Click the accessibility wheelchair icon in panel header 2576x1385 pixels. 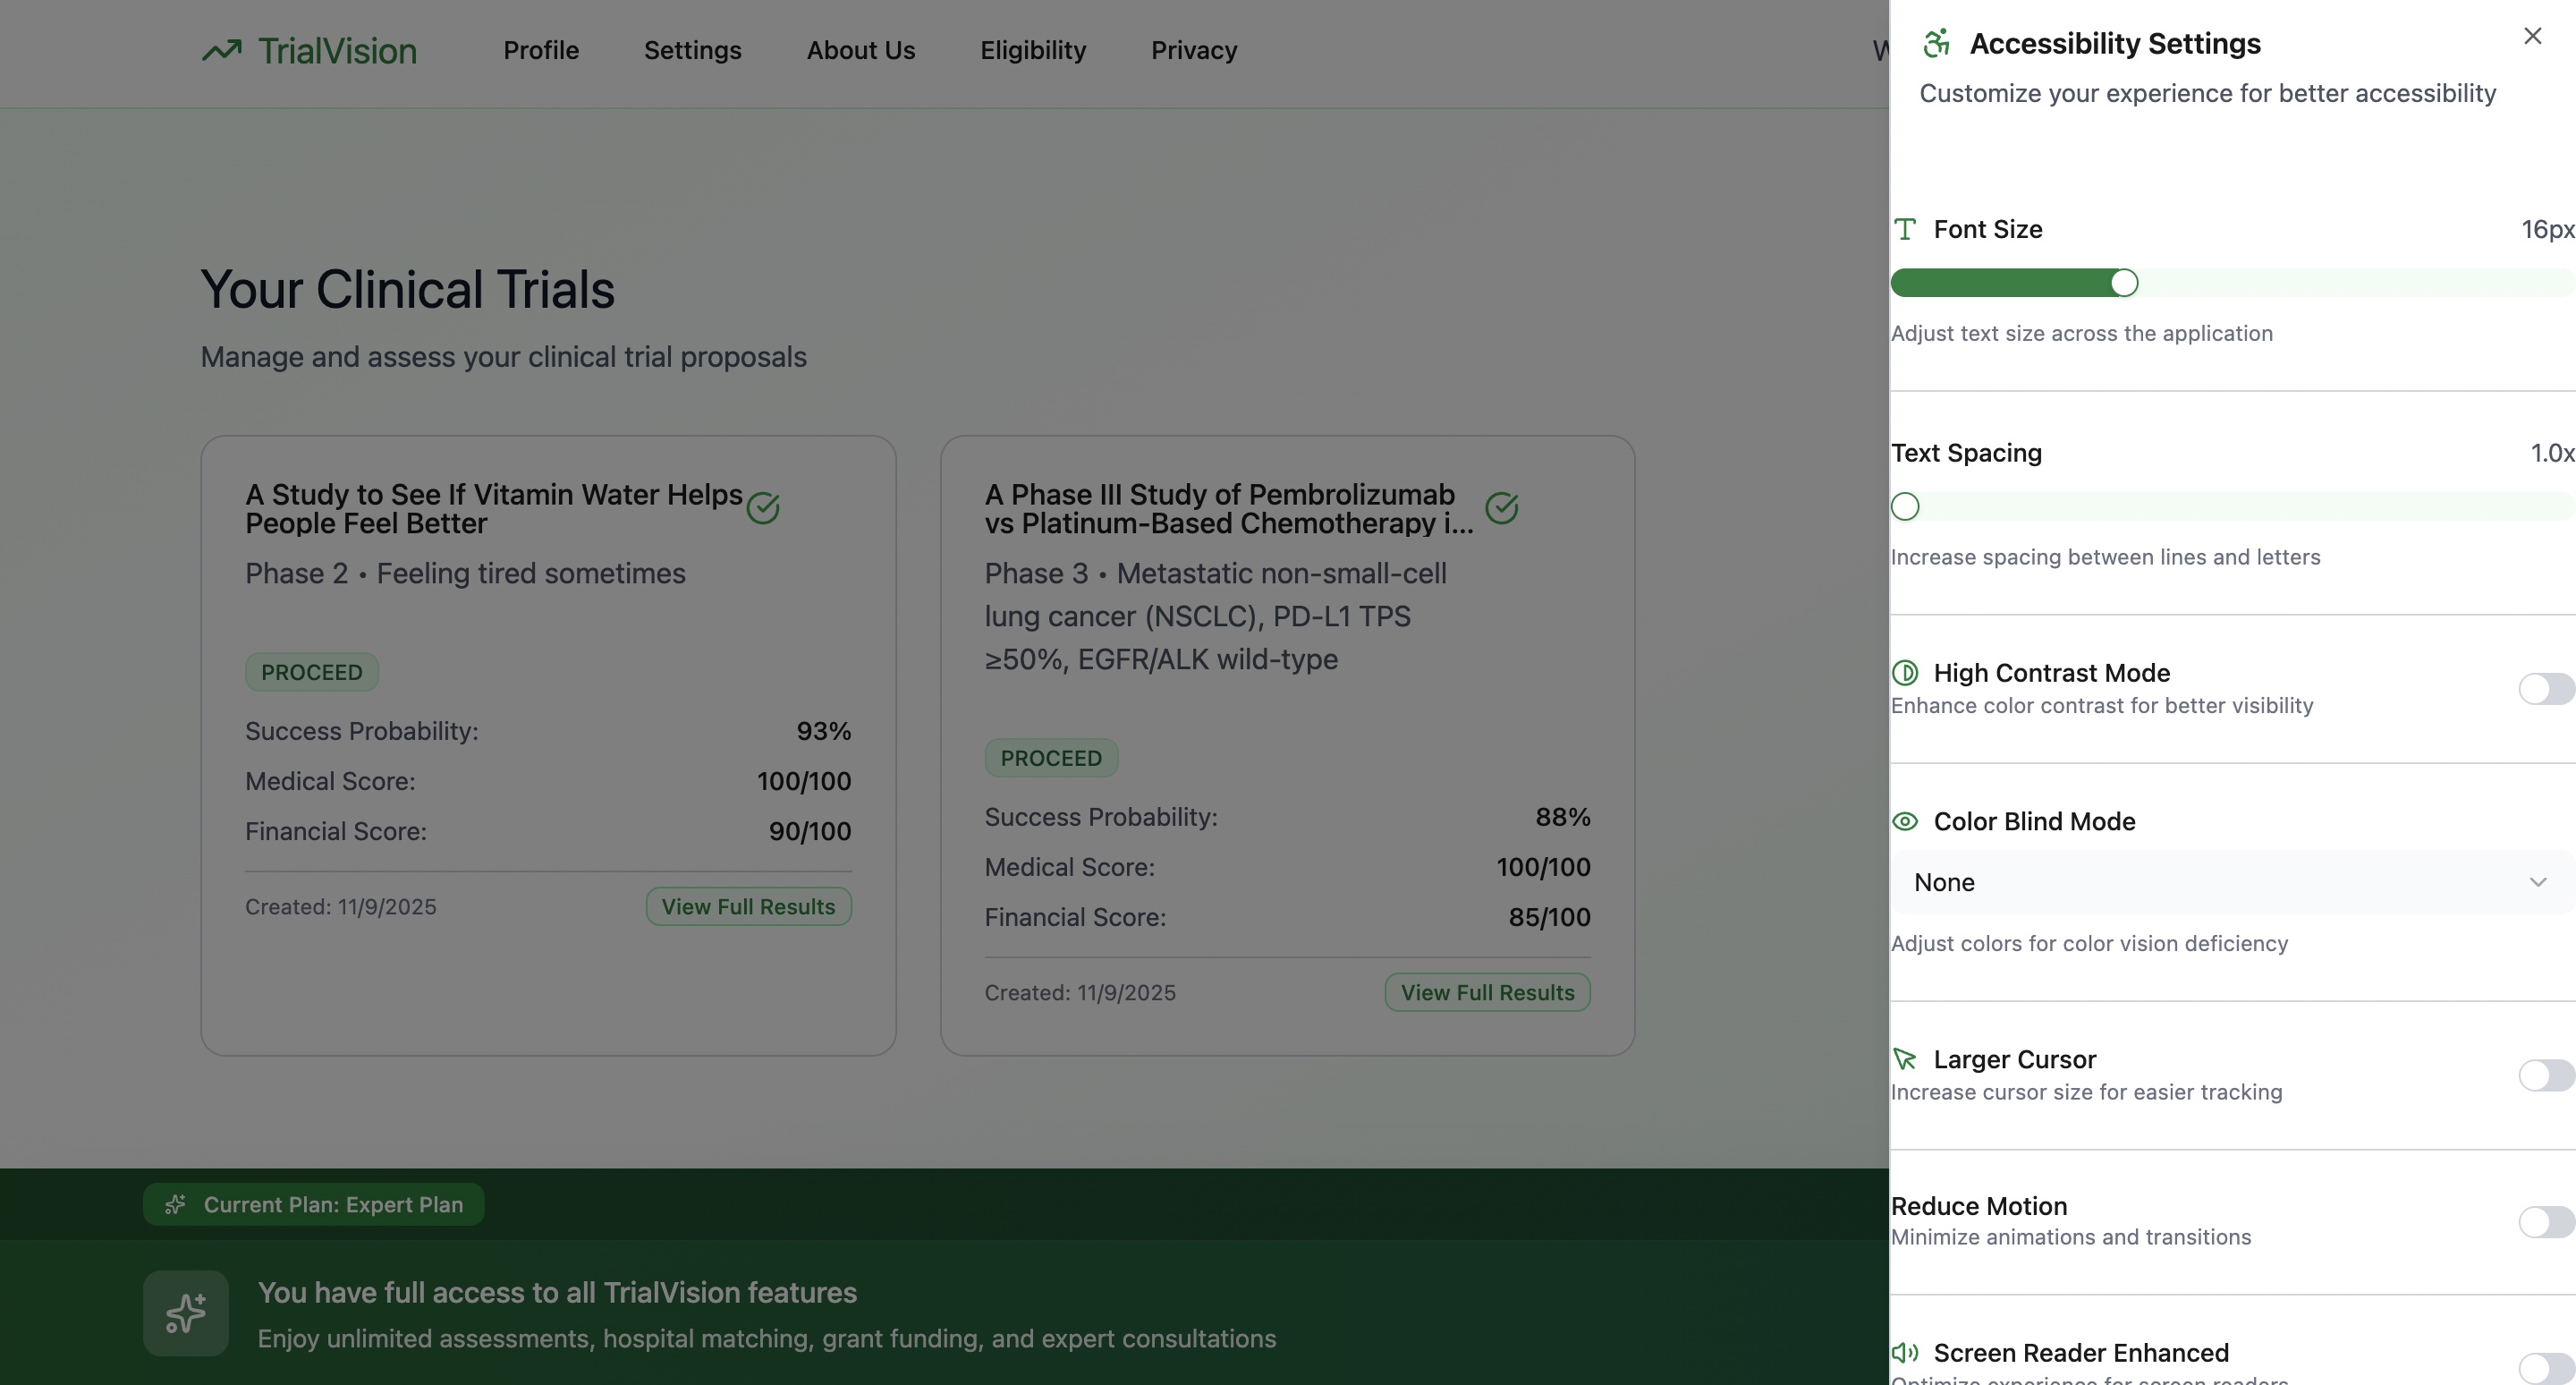(x=1937, y=43)
